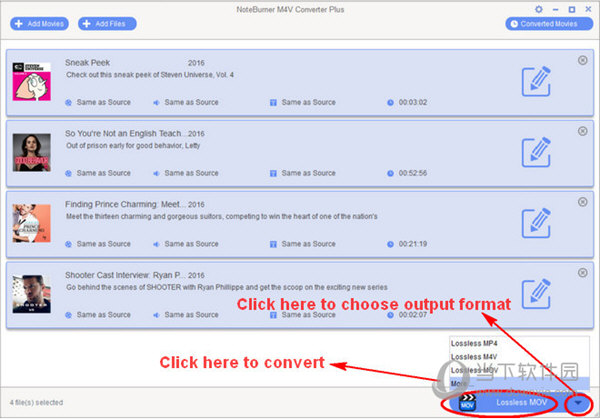Remove So You're Not an English Teach item
The image size is (600, 419).
582,131
